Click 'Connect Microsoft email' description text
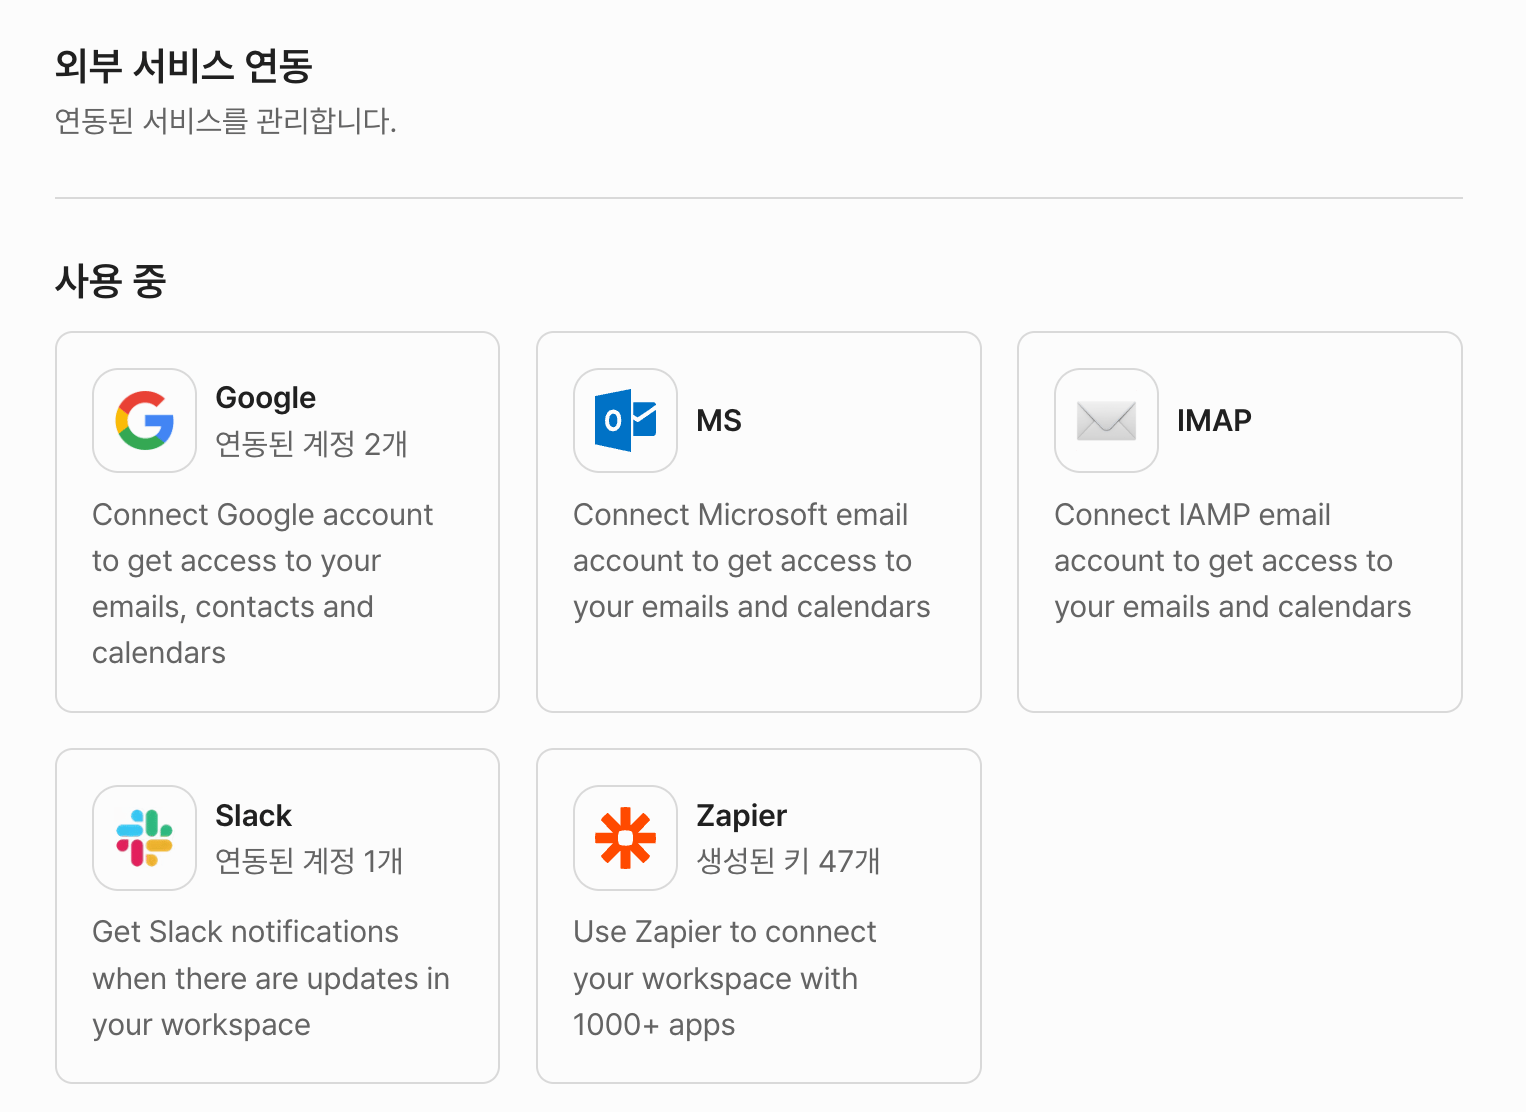The width and height of the screenshot is (1526, 1112). point(752,561)
